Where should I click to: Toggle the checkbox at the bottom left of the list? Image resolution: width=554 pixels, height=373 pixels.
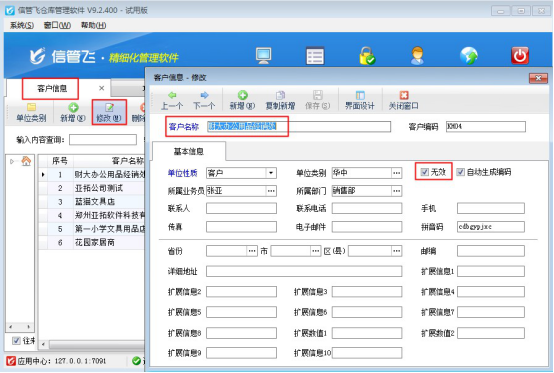point(16,341)
